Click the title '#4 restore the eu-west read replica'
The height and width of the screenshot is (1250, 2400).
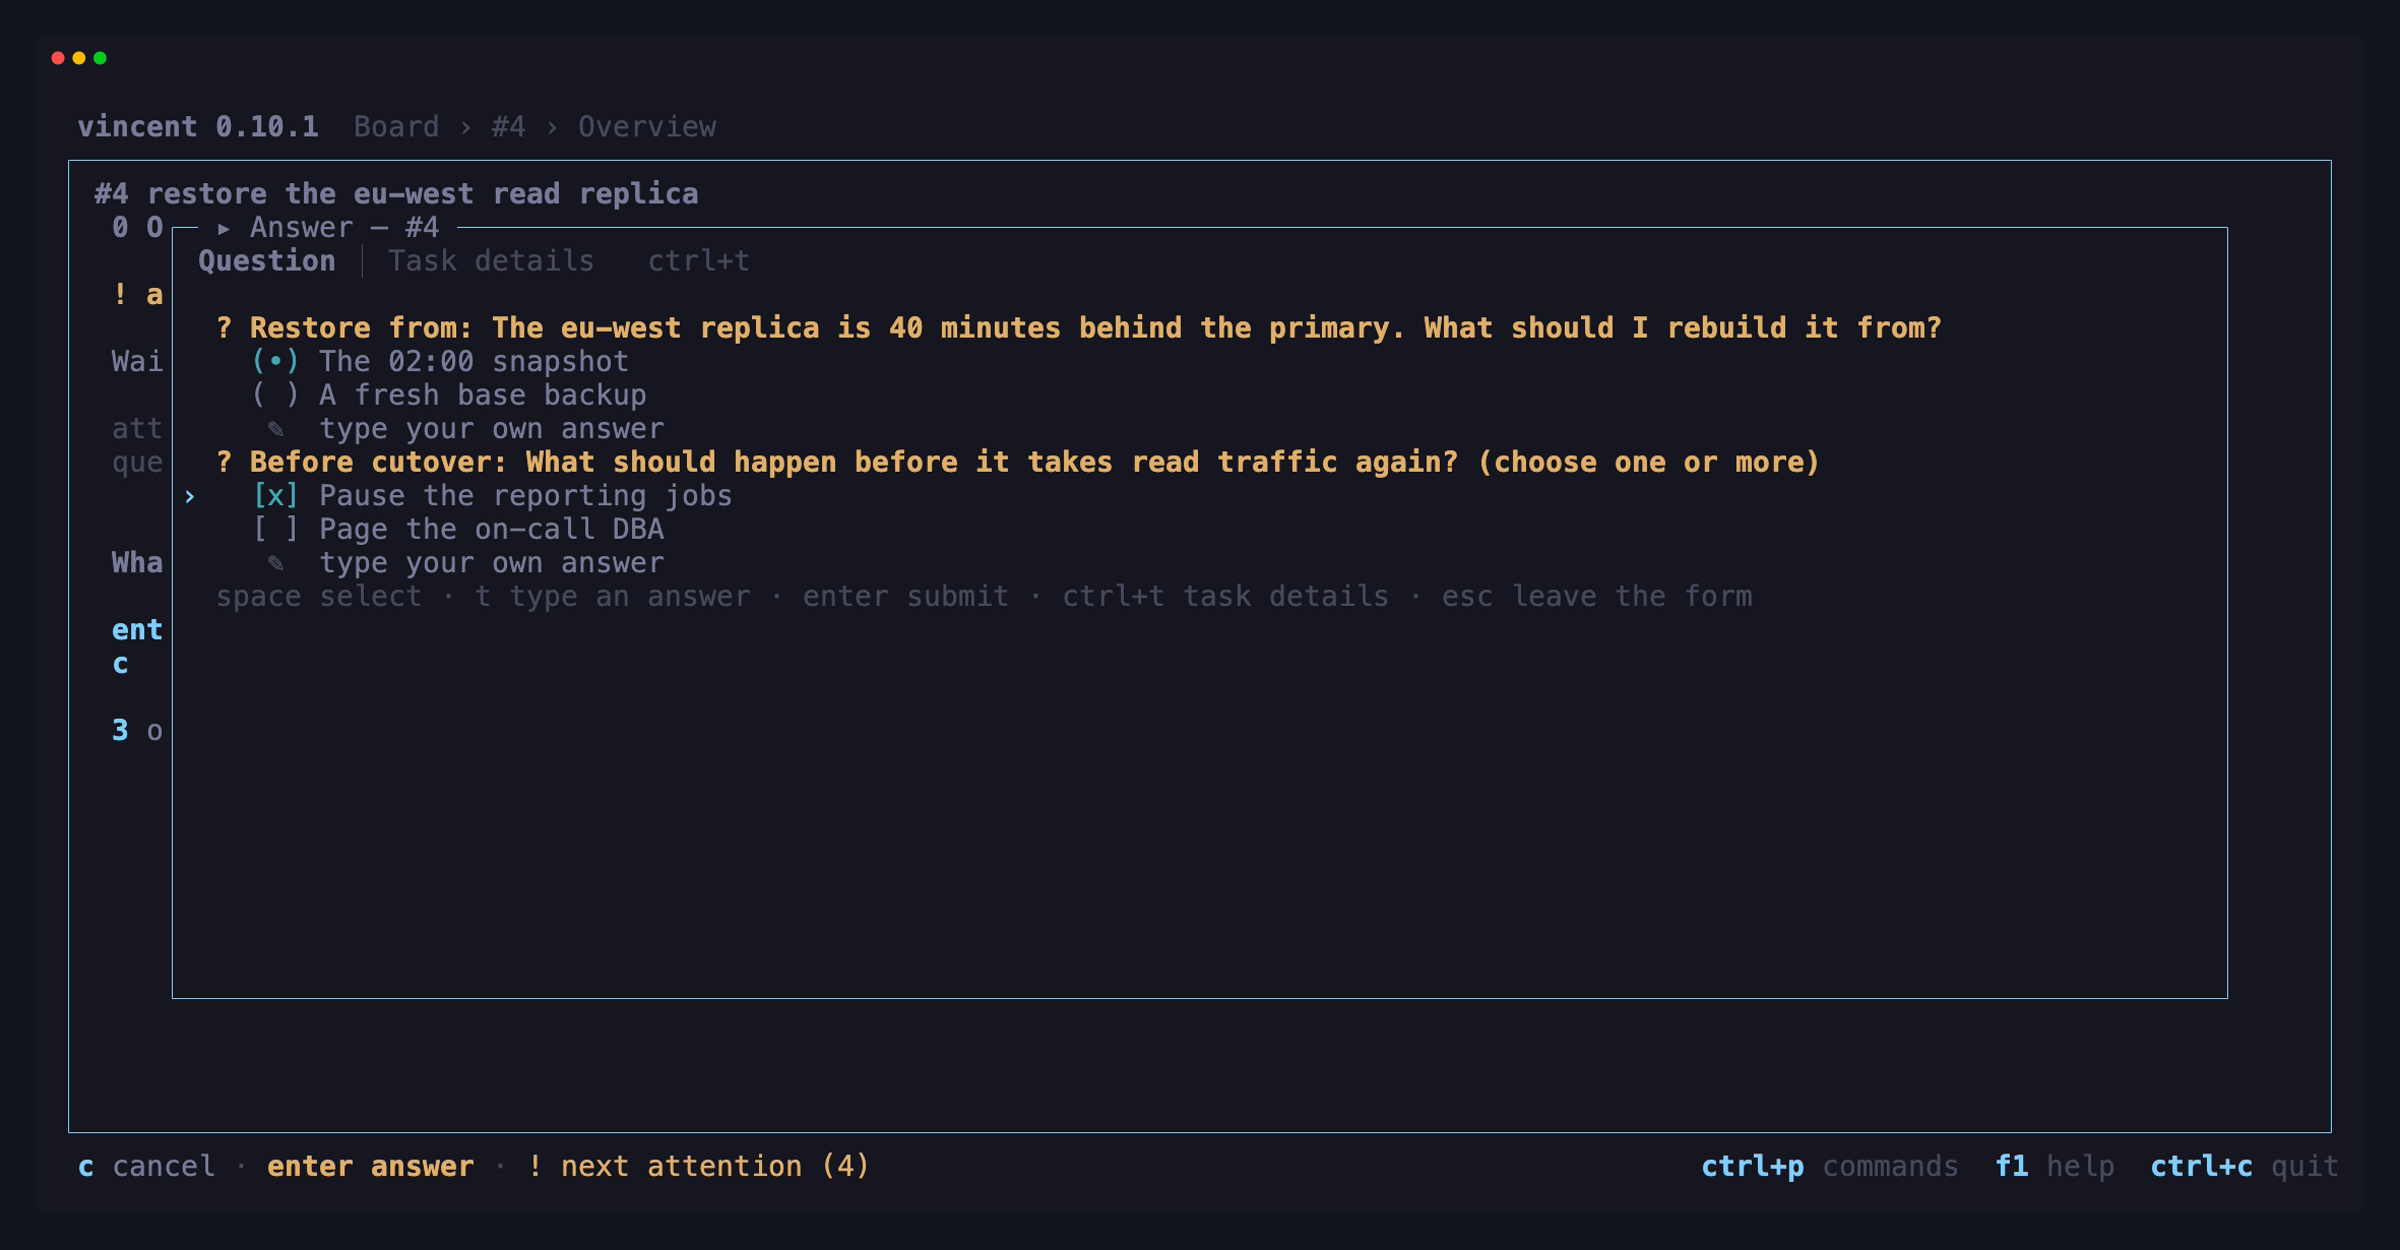pos(396,194)
